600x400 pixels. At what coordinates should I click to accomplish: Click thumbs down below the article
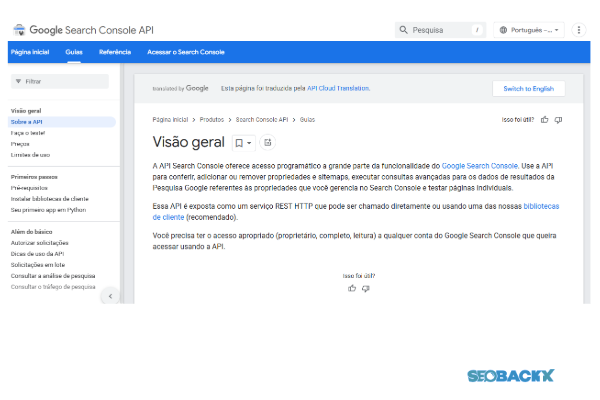pyautogui.click(x=366, y=288)
